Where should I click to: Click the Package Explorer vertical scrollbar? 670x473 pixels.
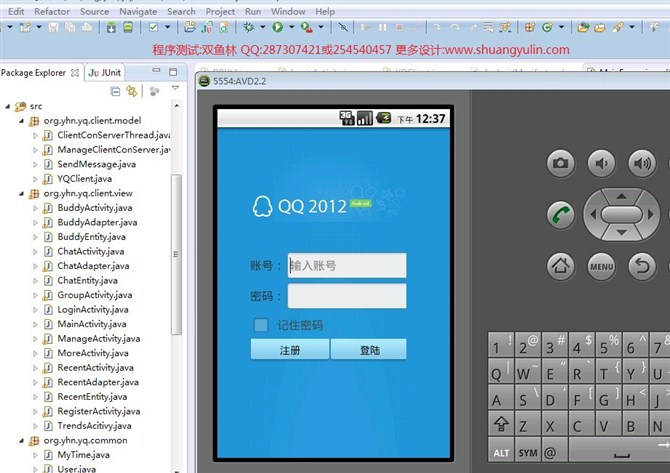click(x=176, y=254)
